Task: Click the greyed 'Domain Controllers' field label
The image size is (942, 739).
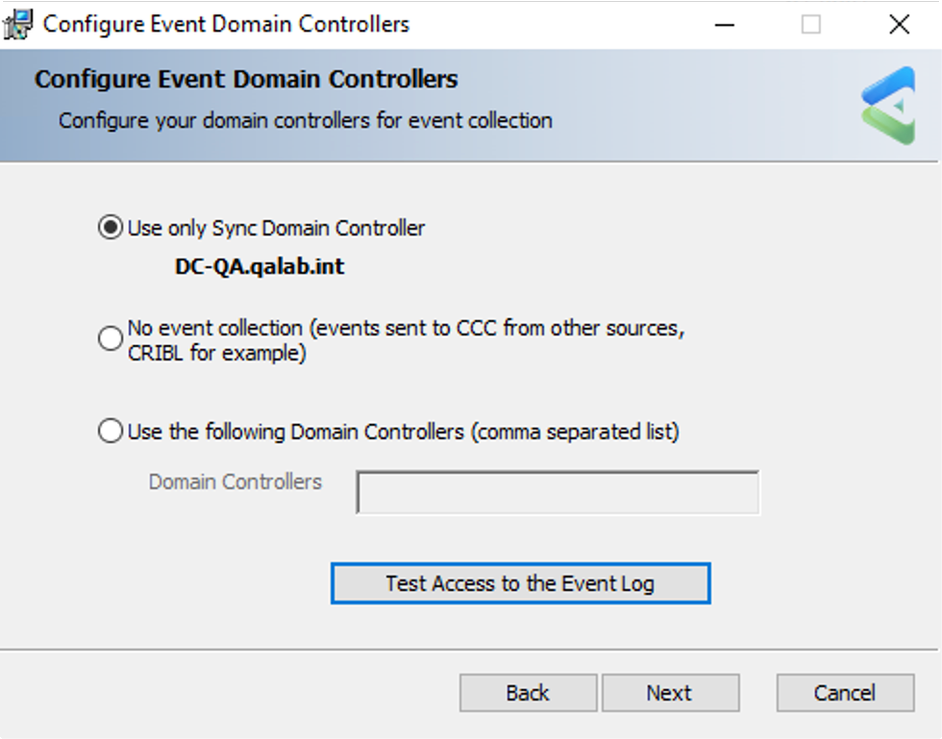Action: [236, 482]
